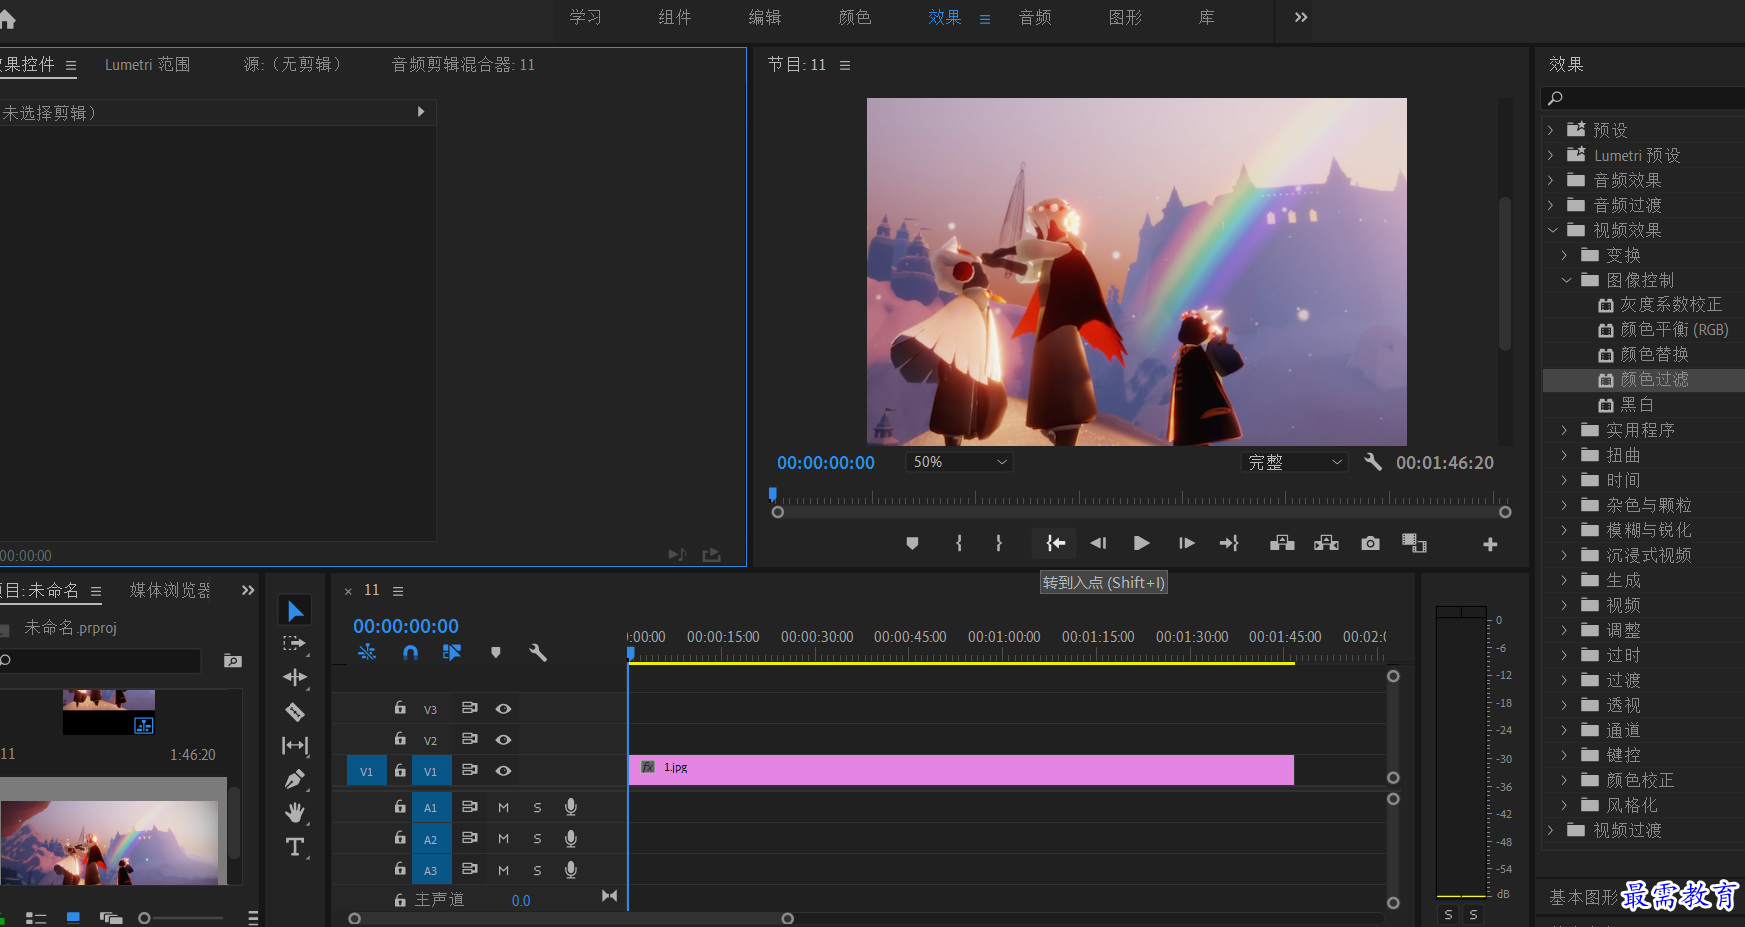This screenshot has height=927, width=1745.
Task: Show more workspaces with the double chevron
Action: pyautogui.click(x=1300, y=17)
